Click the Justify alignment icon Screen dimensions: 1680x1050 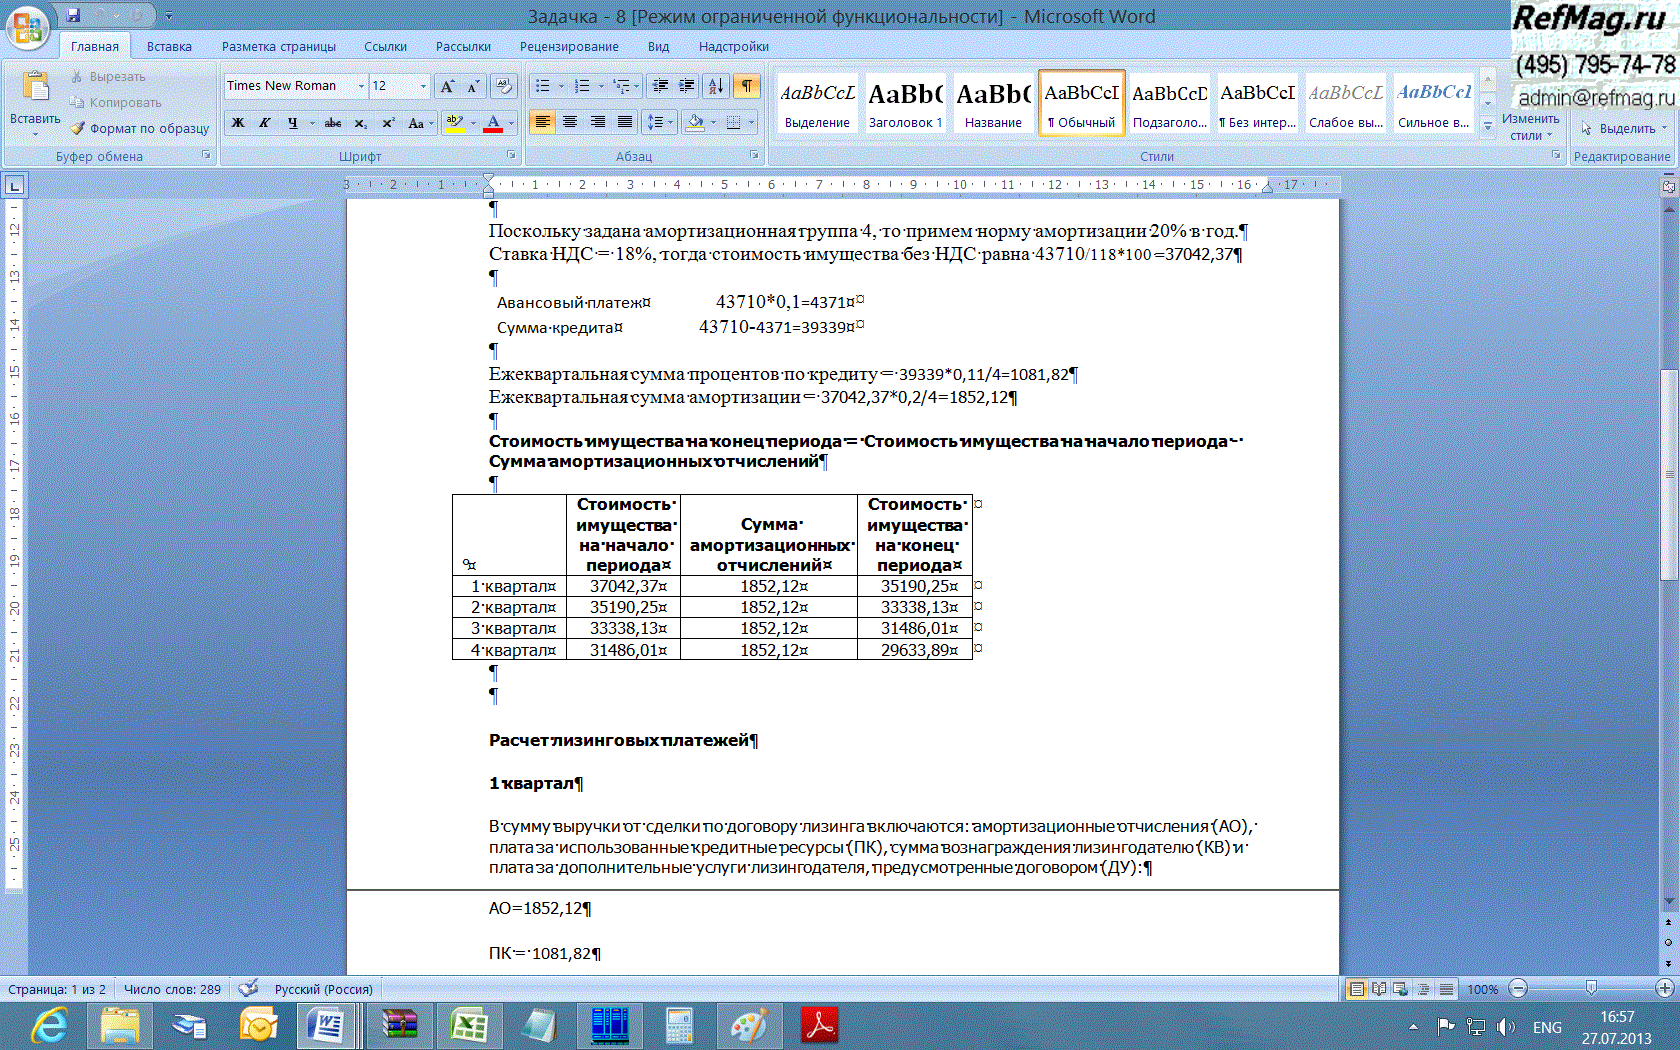click(625, 122)
